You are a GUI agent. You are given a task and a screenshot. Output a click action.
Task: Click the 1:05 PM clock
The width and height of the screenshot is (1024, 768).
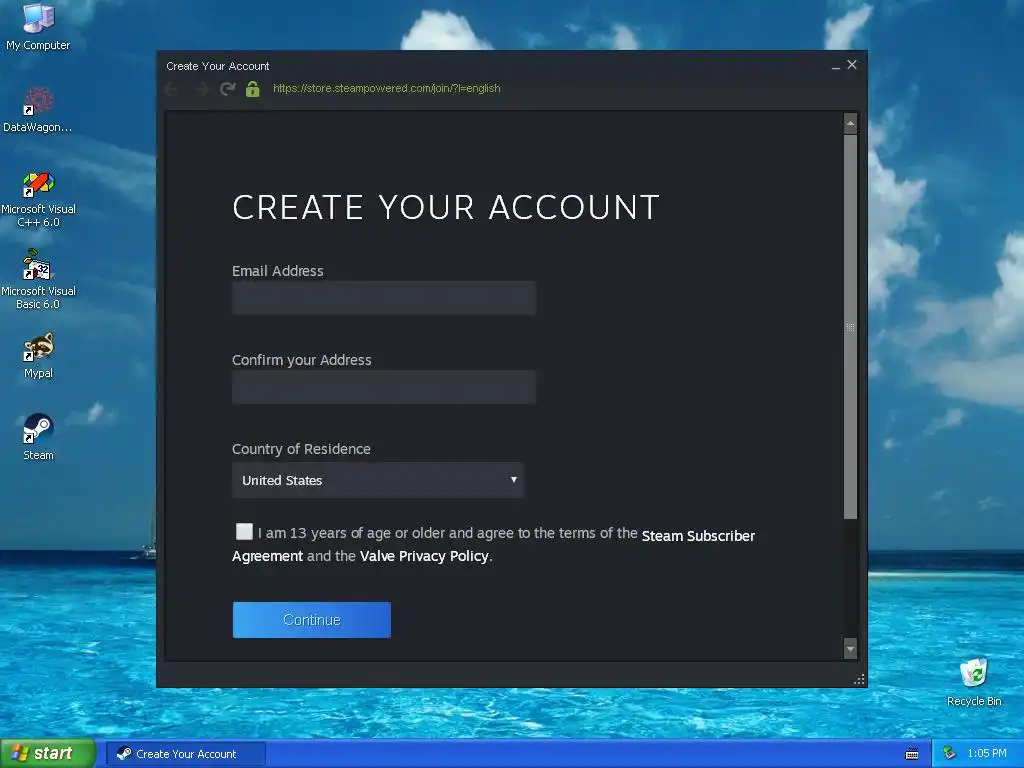(987, 754)
